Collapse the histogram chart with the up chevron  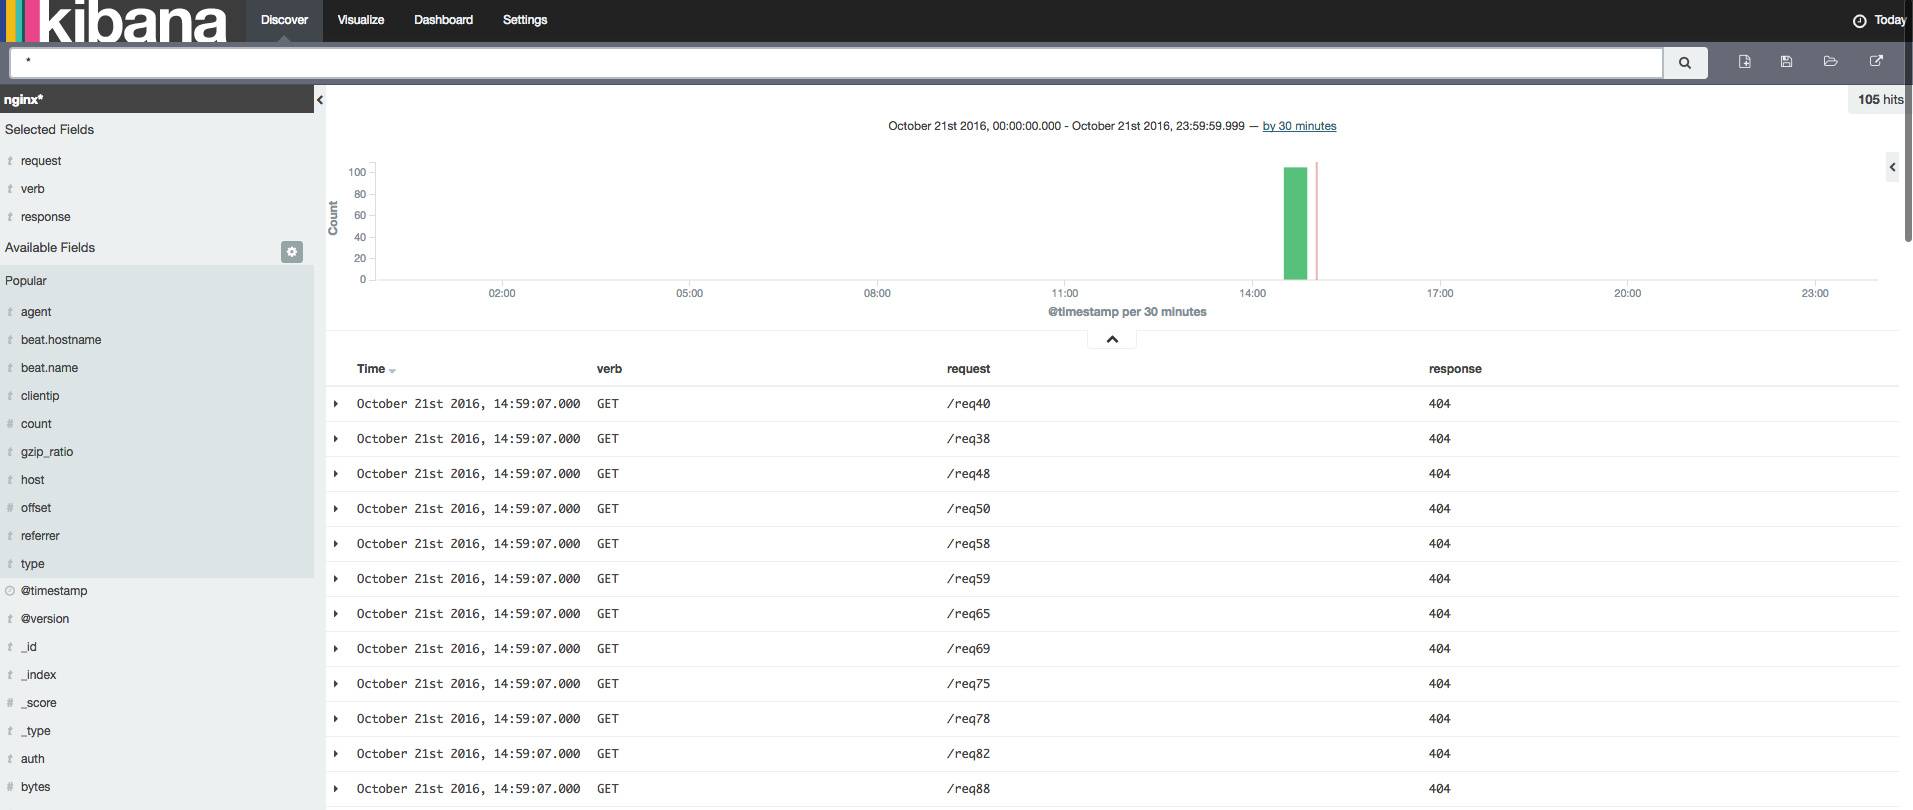[x=1111, y=339]
